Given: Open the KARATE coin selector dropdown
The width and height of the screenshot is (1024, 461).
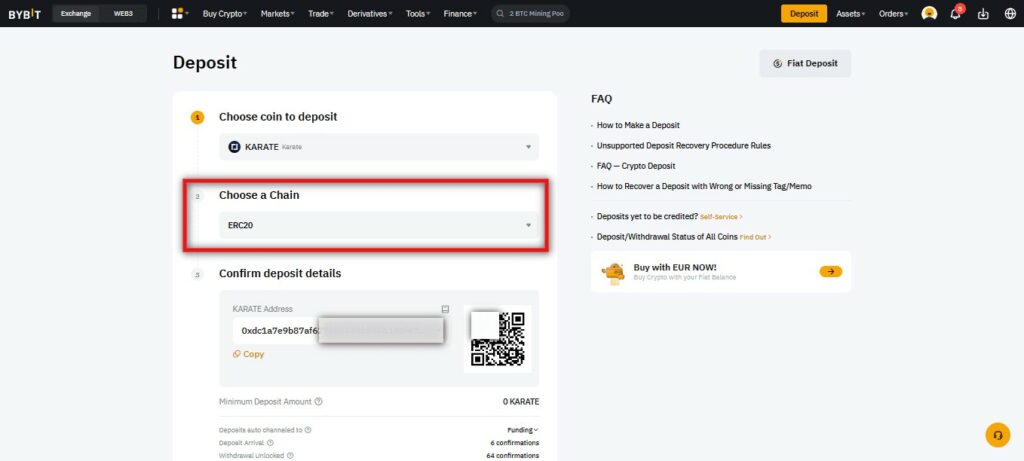Looking at the screenshot, I should [x=379, y=147].
